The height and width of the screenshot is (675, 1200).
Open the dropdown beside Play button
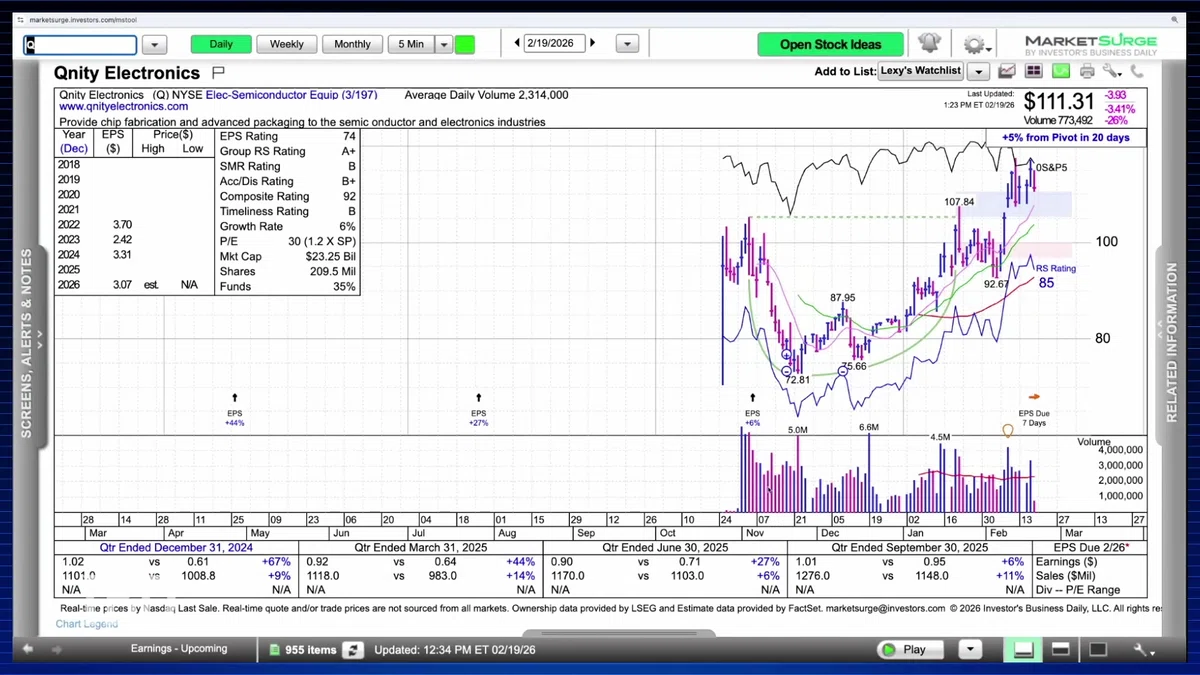click(x=969, y=650)
